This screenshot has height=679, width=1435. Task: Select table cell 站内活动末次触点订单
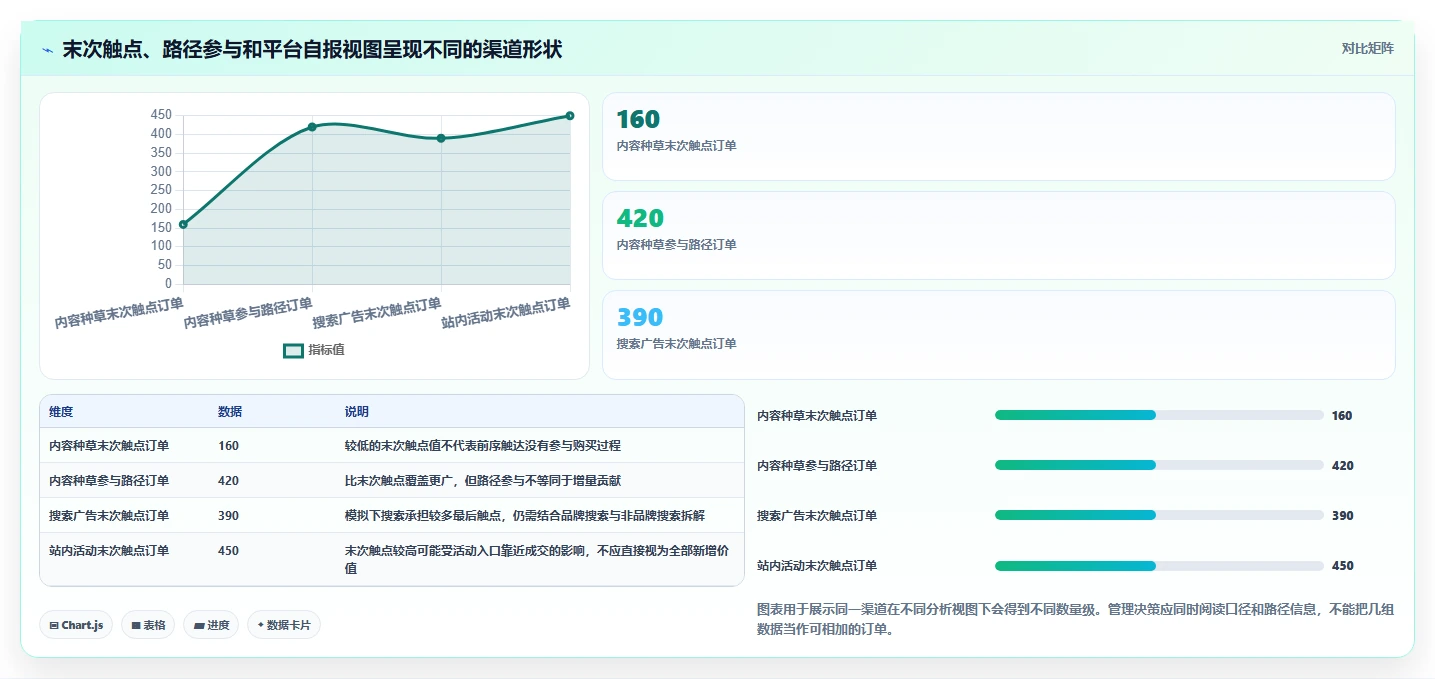[109, 551]
